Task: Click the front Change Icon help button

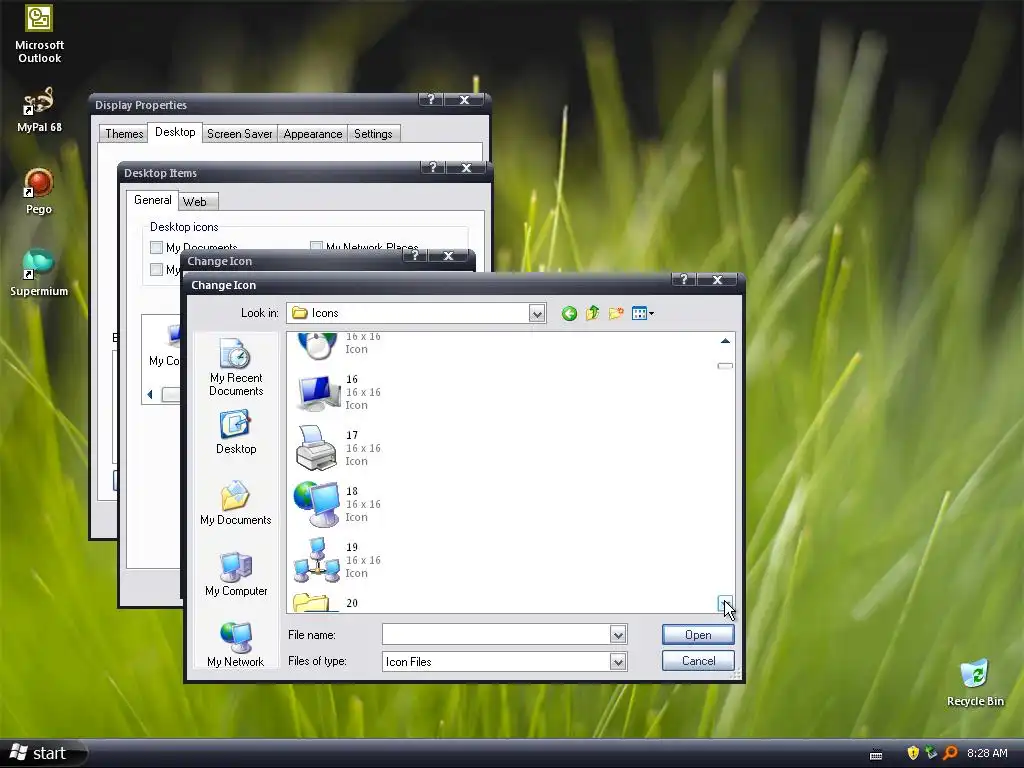Action: coord(684,280)
